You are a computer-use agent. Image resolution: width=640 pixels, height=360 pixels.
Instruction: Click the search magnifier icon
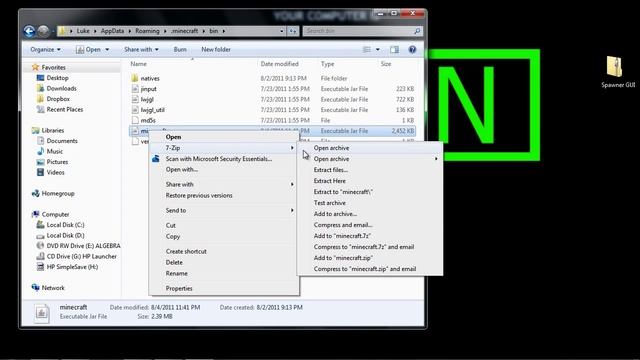417,31
